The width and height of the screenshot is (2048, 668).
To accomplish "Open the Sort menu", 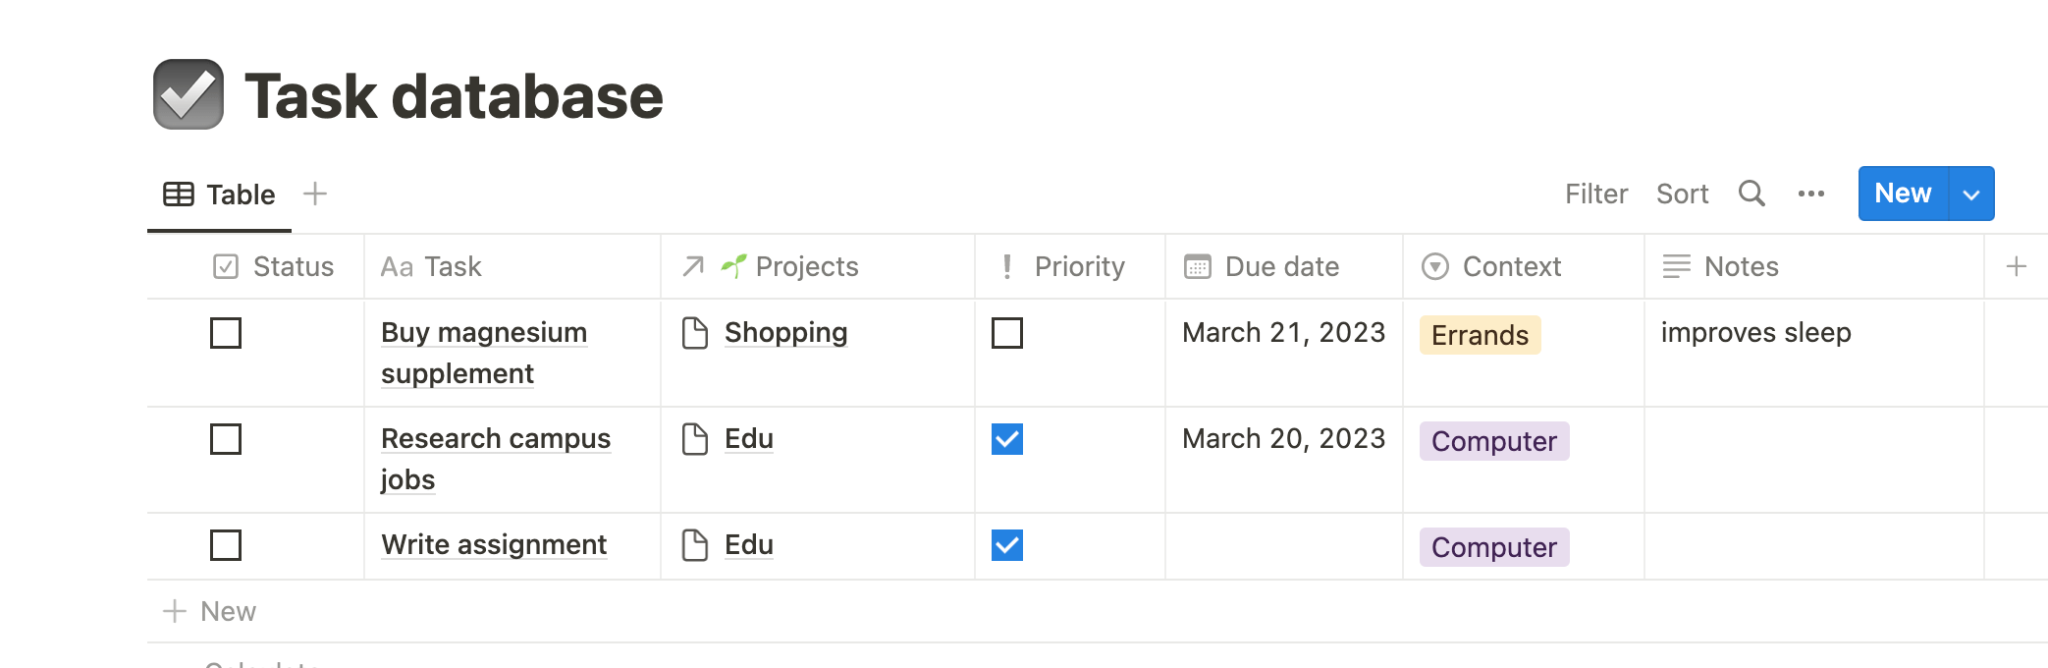I will [x=1682, y=193].
